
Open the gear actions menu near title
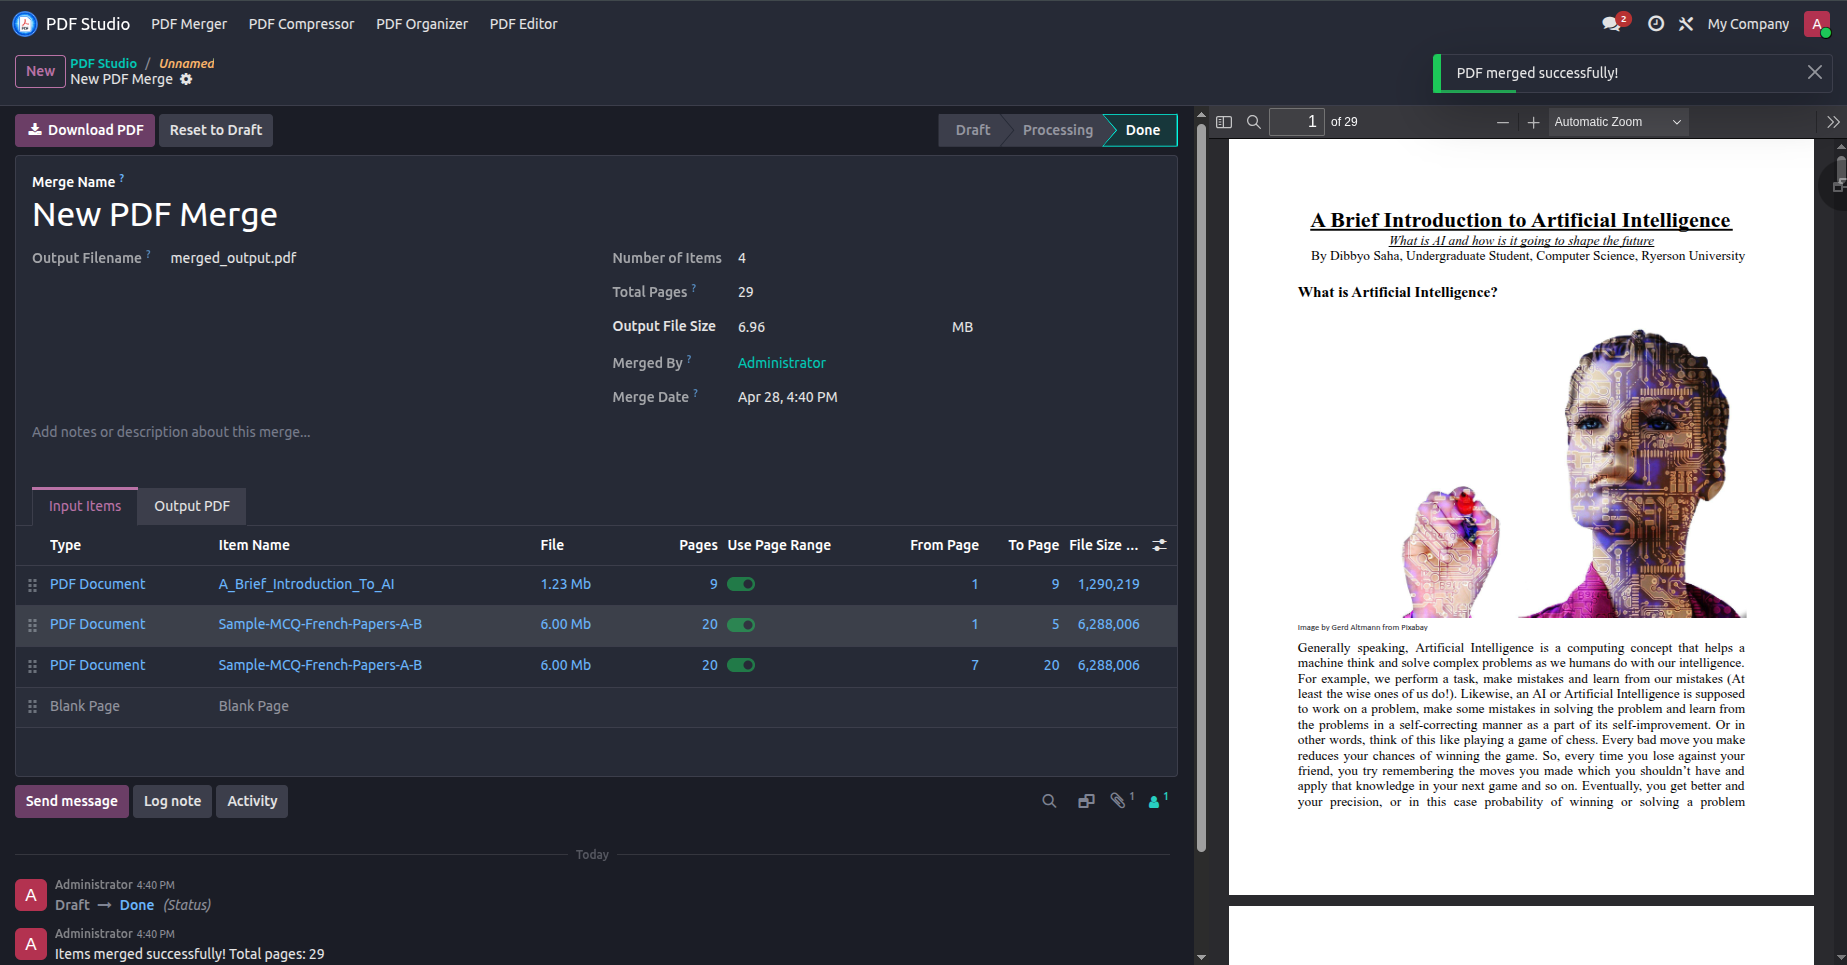click(186, 79)
